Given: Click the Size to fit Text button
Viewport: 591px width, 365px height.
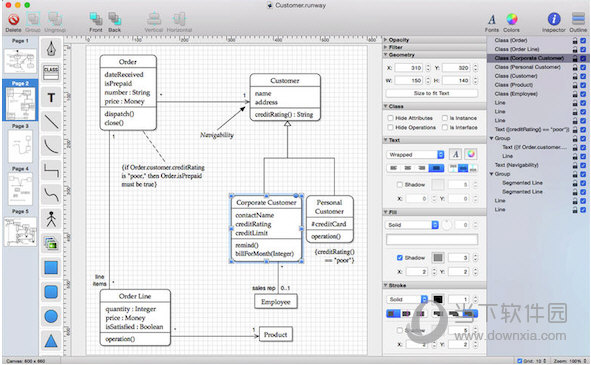Looking at the screenshot, I should 432,93.
